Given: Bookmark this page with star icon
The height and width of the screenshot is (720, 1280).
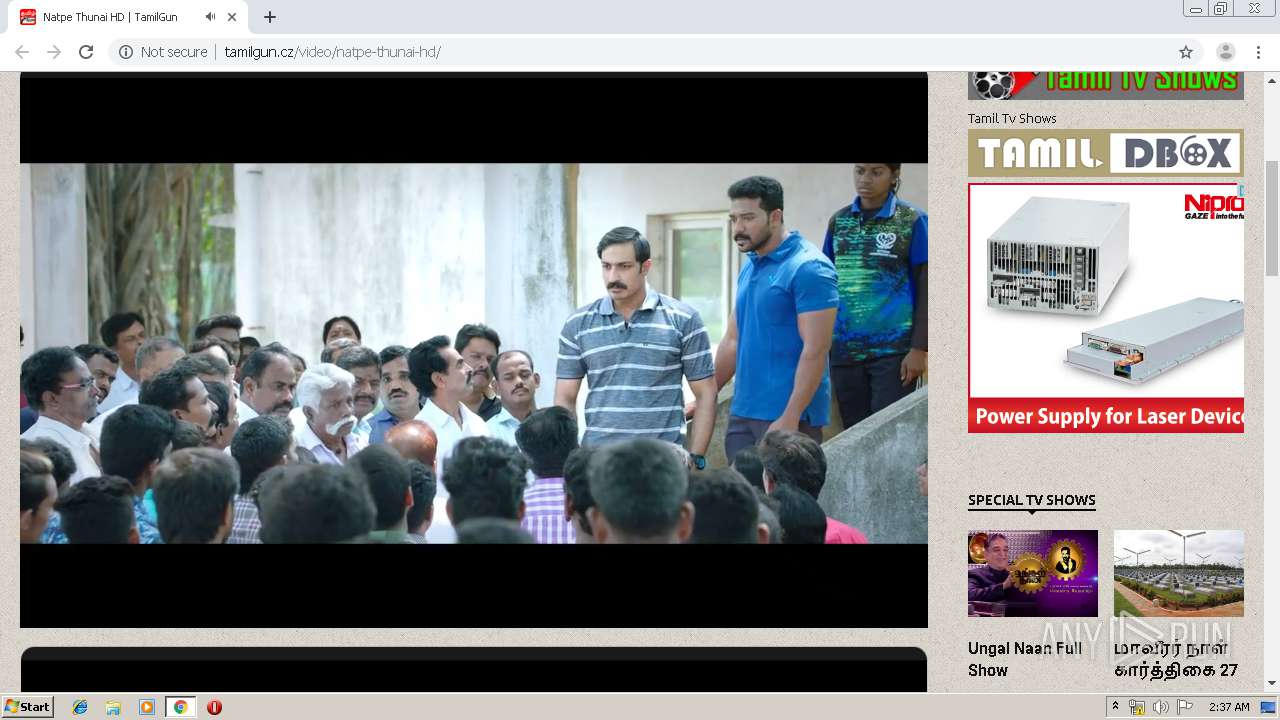Looking at the screenshot, I should pyautogui.click(x=1186, y=52).
